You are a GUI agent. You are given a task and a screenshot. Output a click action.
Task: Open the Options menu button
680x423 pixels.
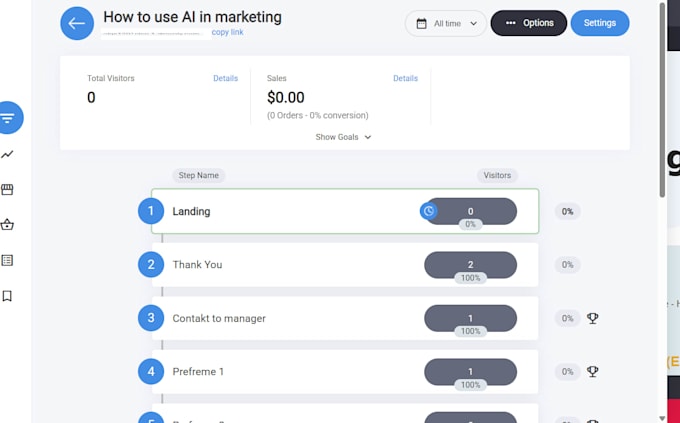click(x=529, y=23)
